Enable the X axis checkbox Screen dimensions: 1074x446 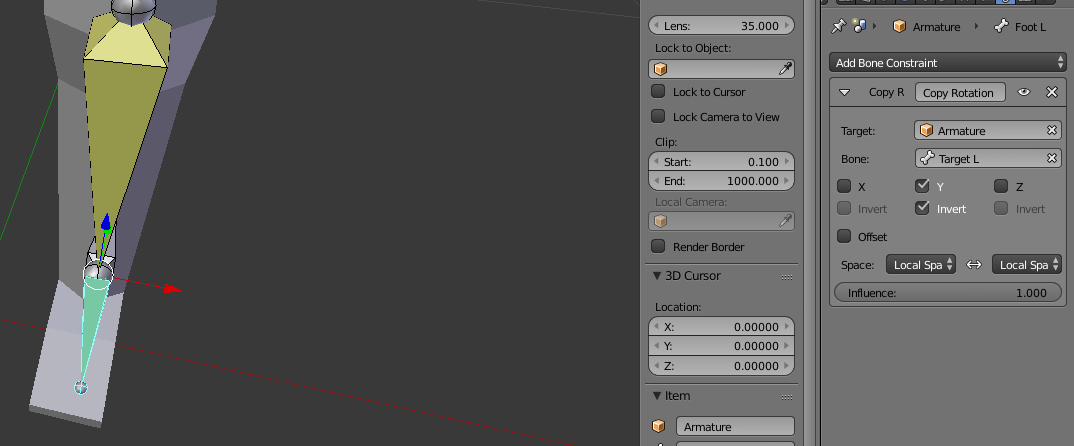pyautogui.click(x=845, y=186)
